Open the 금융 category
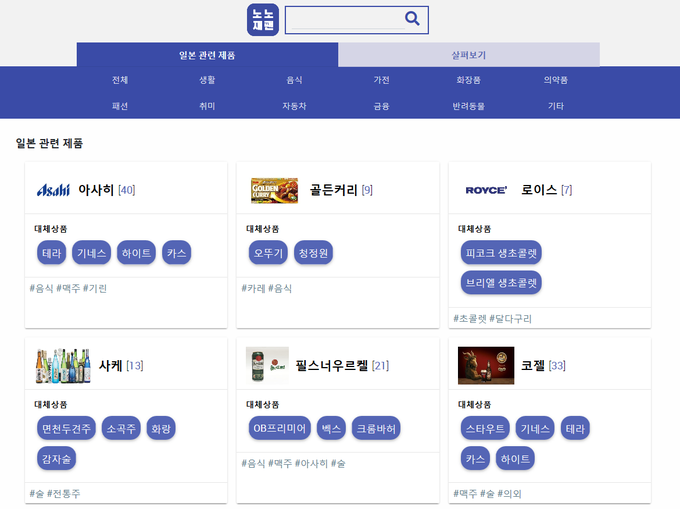Screen dimensions: 680x509 point(382,106)
